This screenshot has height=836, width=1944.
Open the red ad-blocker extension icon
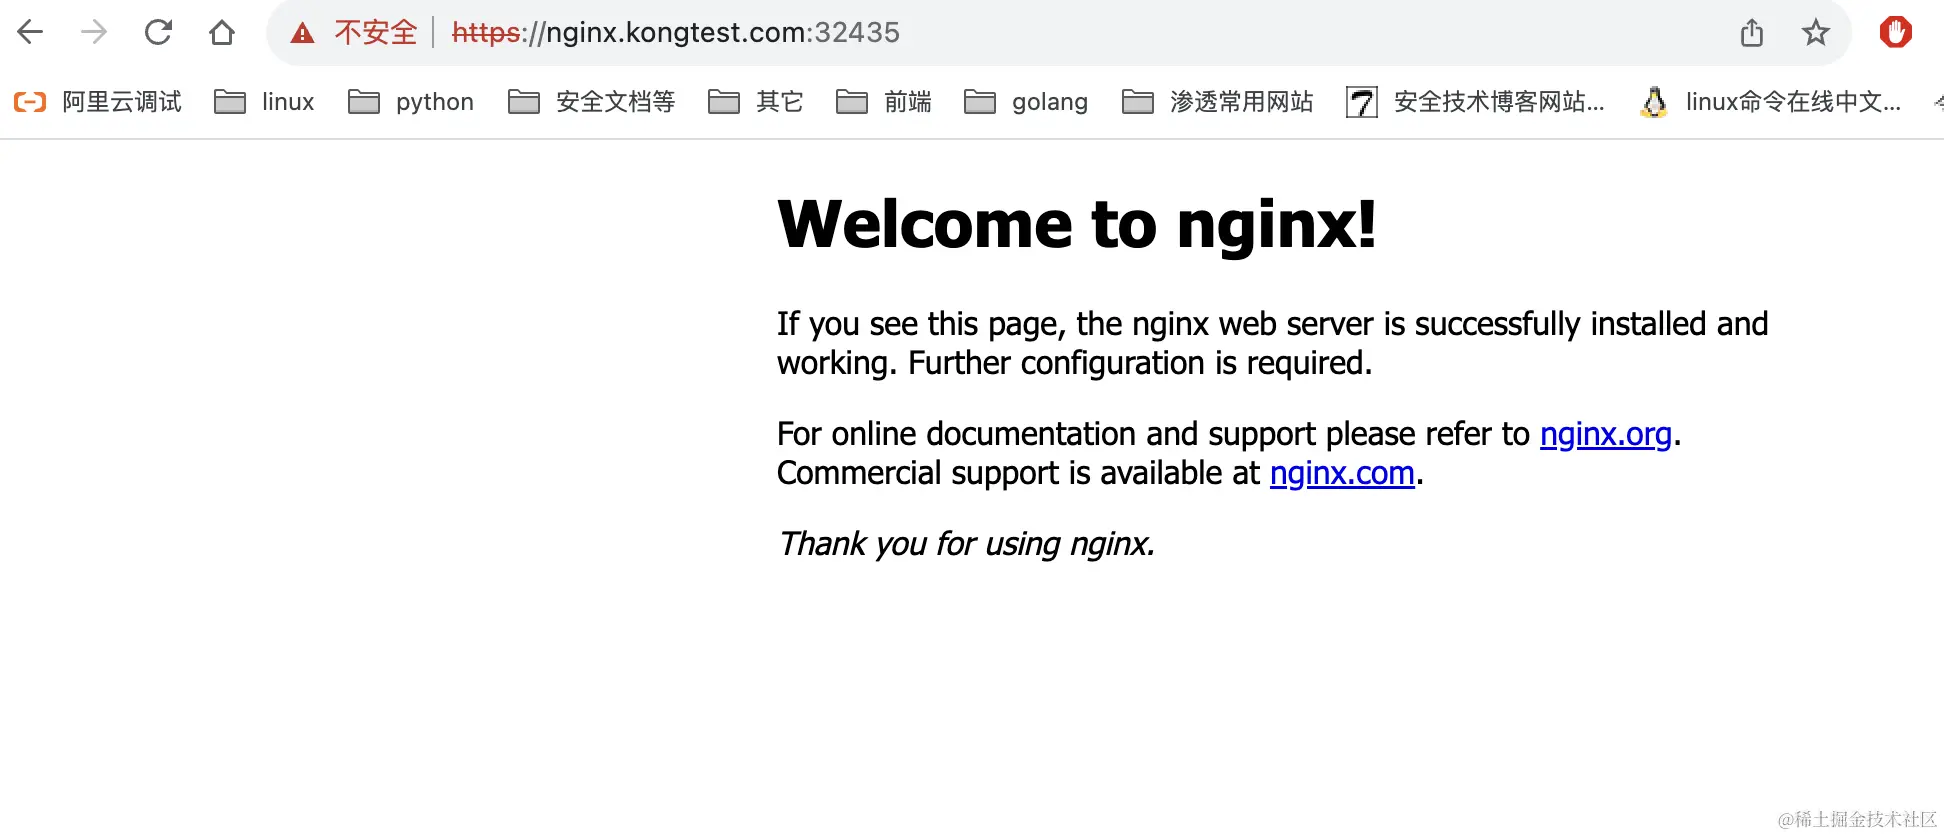(x=1895, y=32)
